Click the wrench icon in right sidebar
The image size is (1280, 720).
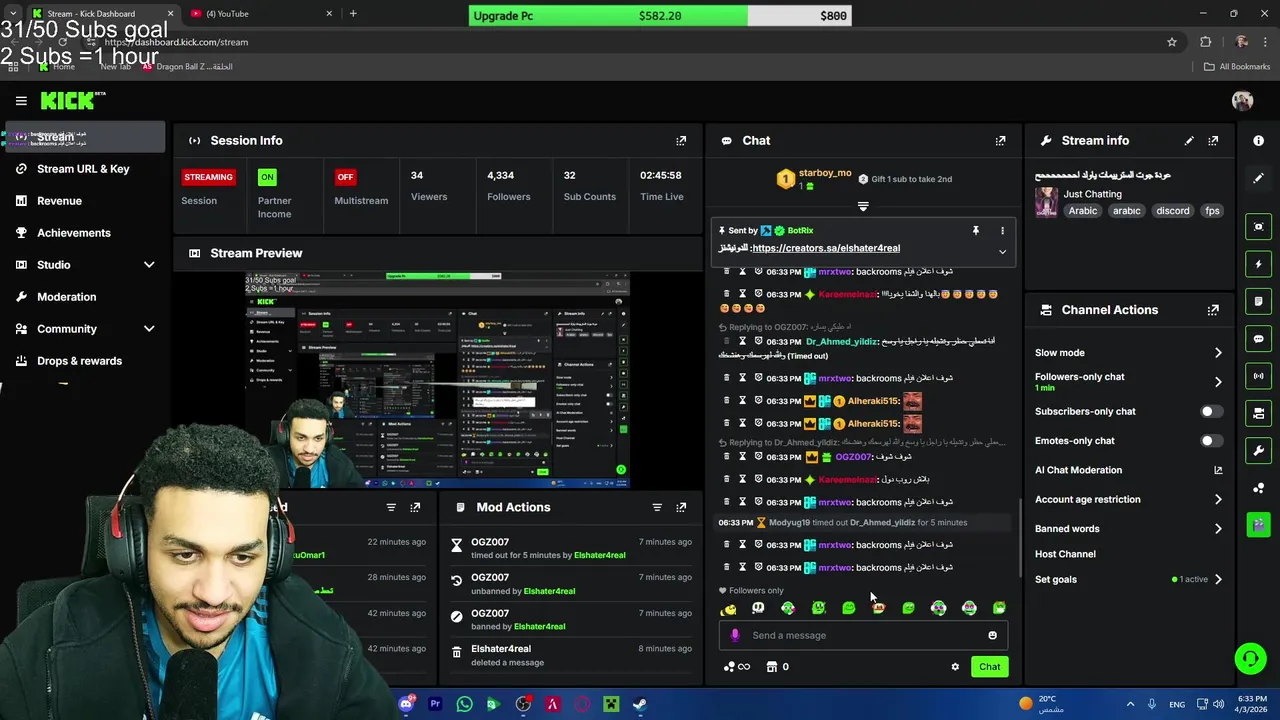point(1258,450)
